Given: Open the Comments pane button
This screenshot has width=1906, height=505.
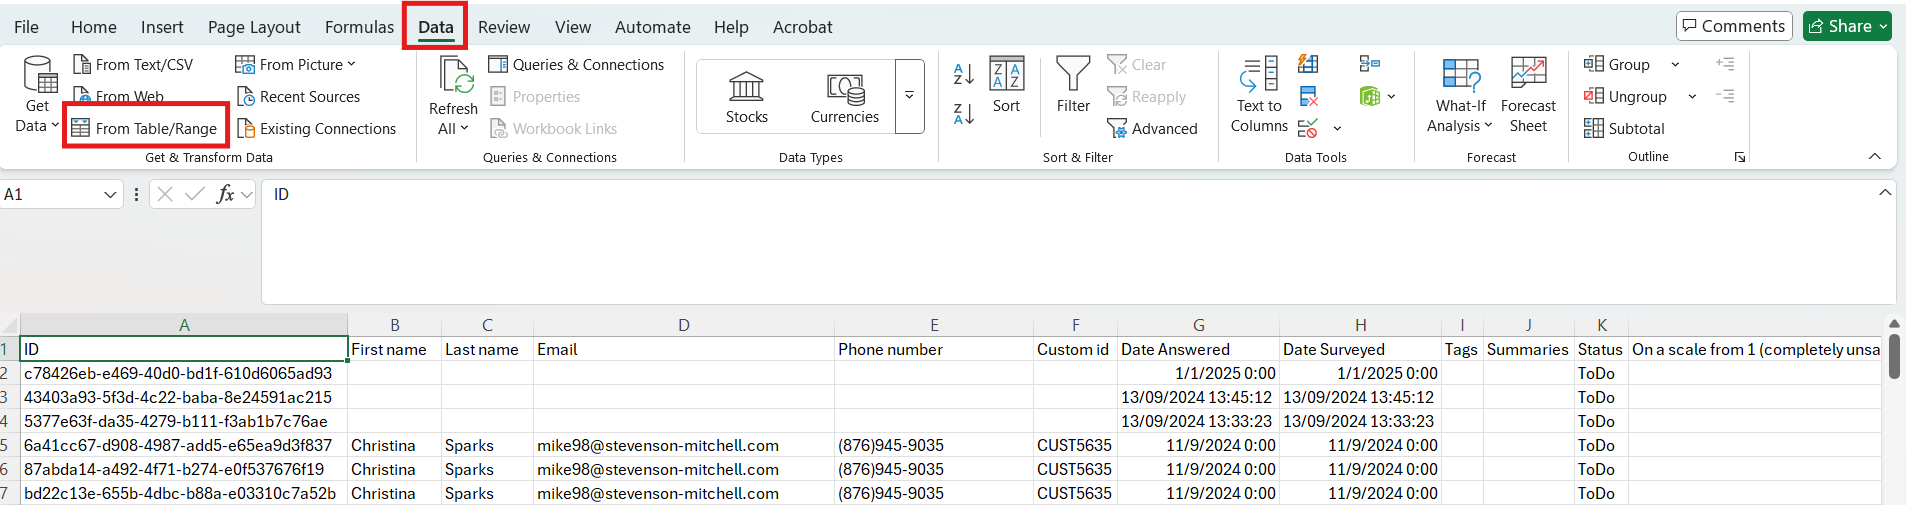Looking at the screenshot, I should pyautogui.click(x=1734, y=26).
